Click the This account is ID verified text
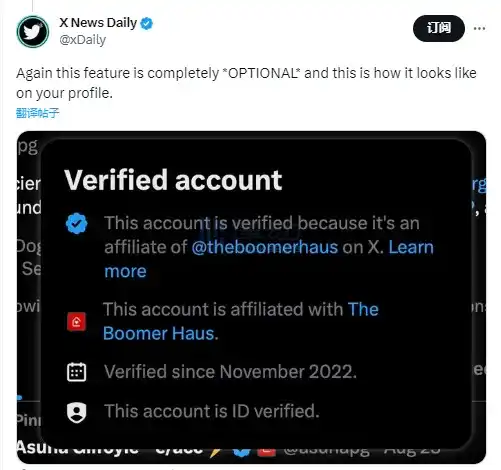501x470 pixels. click(212, 411)
